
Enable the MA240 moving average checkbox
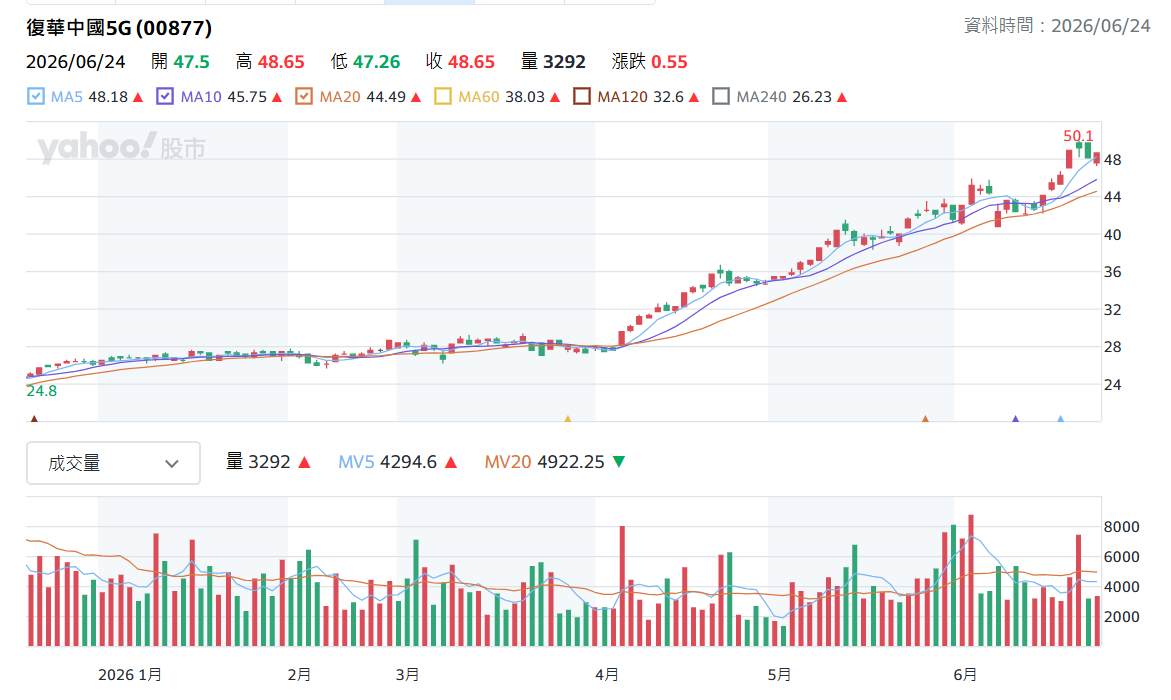(721, 96)
